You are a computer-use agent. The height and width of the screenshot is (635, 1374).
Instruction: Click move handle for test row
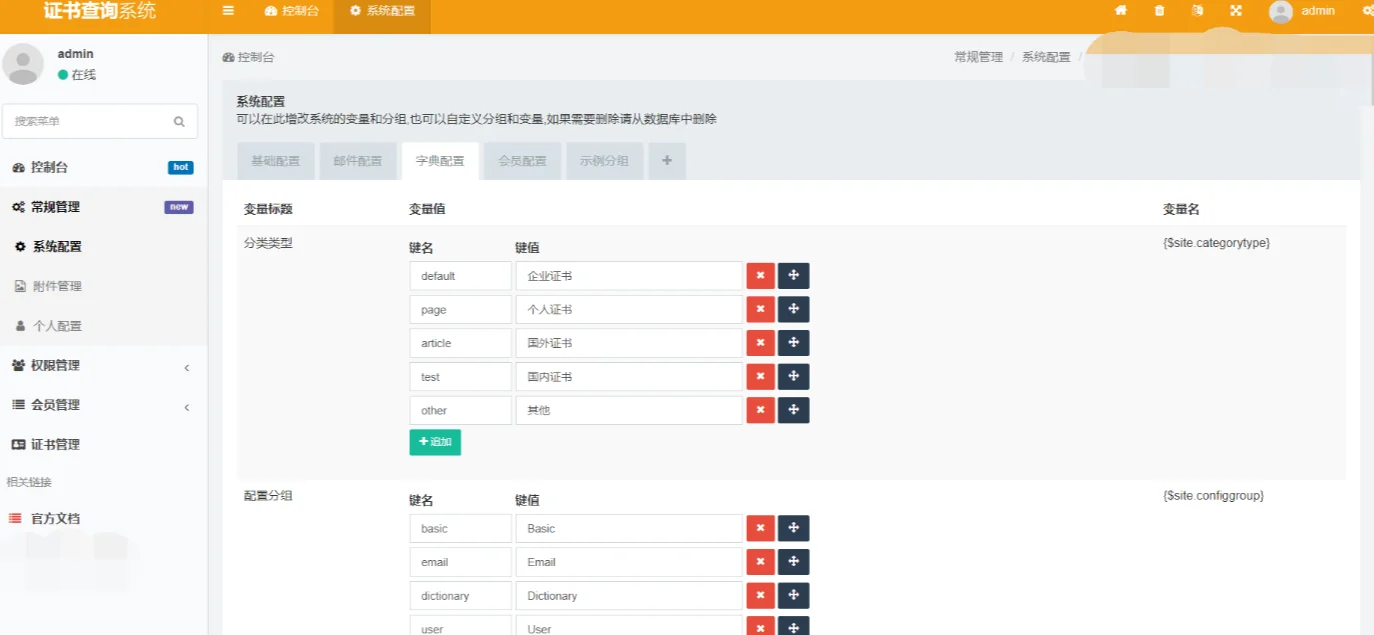[794, 377]
